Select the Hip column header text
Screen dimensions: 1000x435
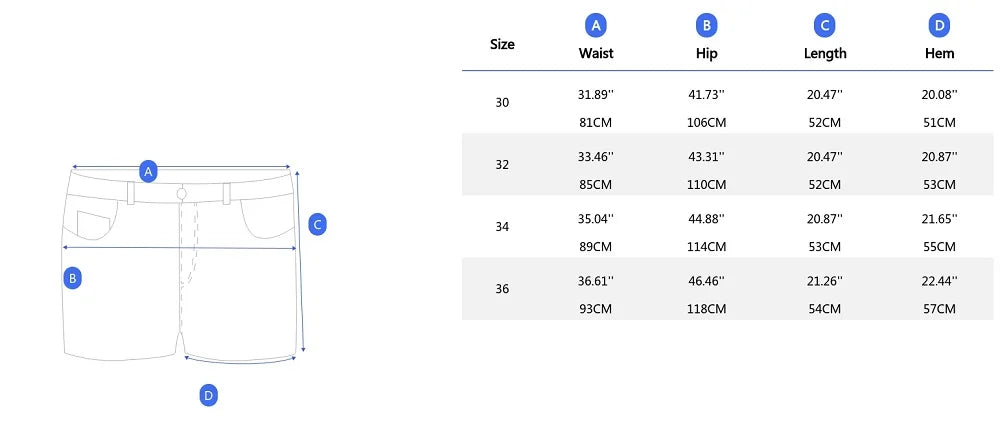707,53
